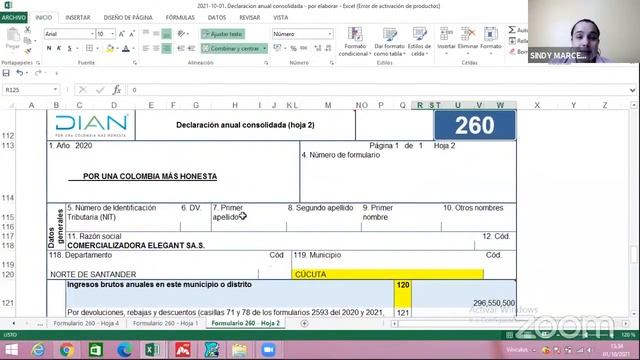Open the Arial font name dropdown
This screenshot has width=640, height=360.
coord(92,34)
